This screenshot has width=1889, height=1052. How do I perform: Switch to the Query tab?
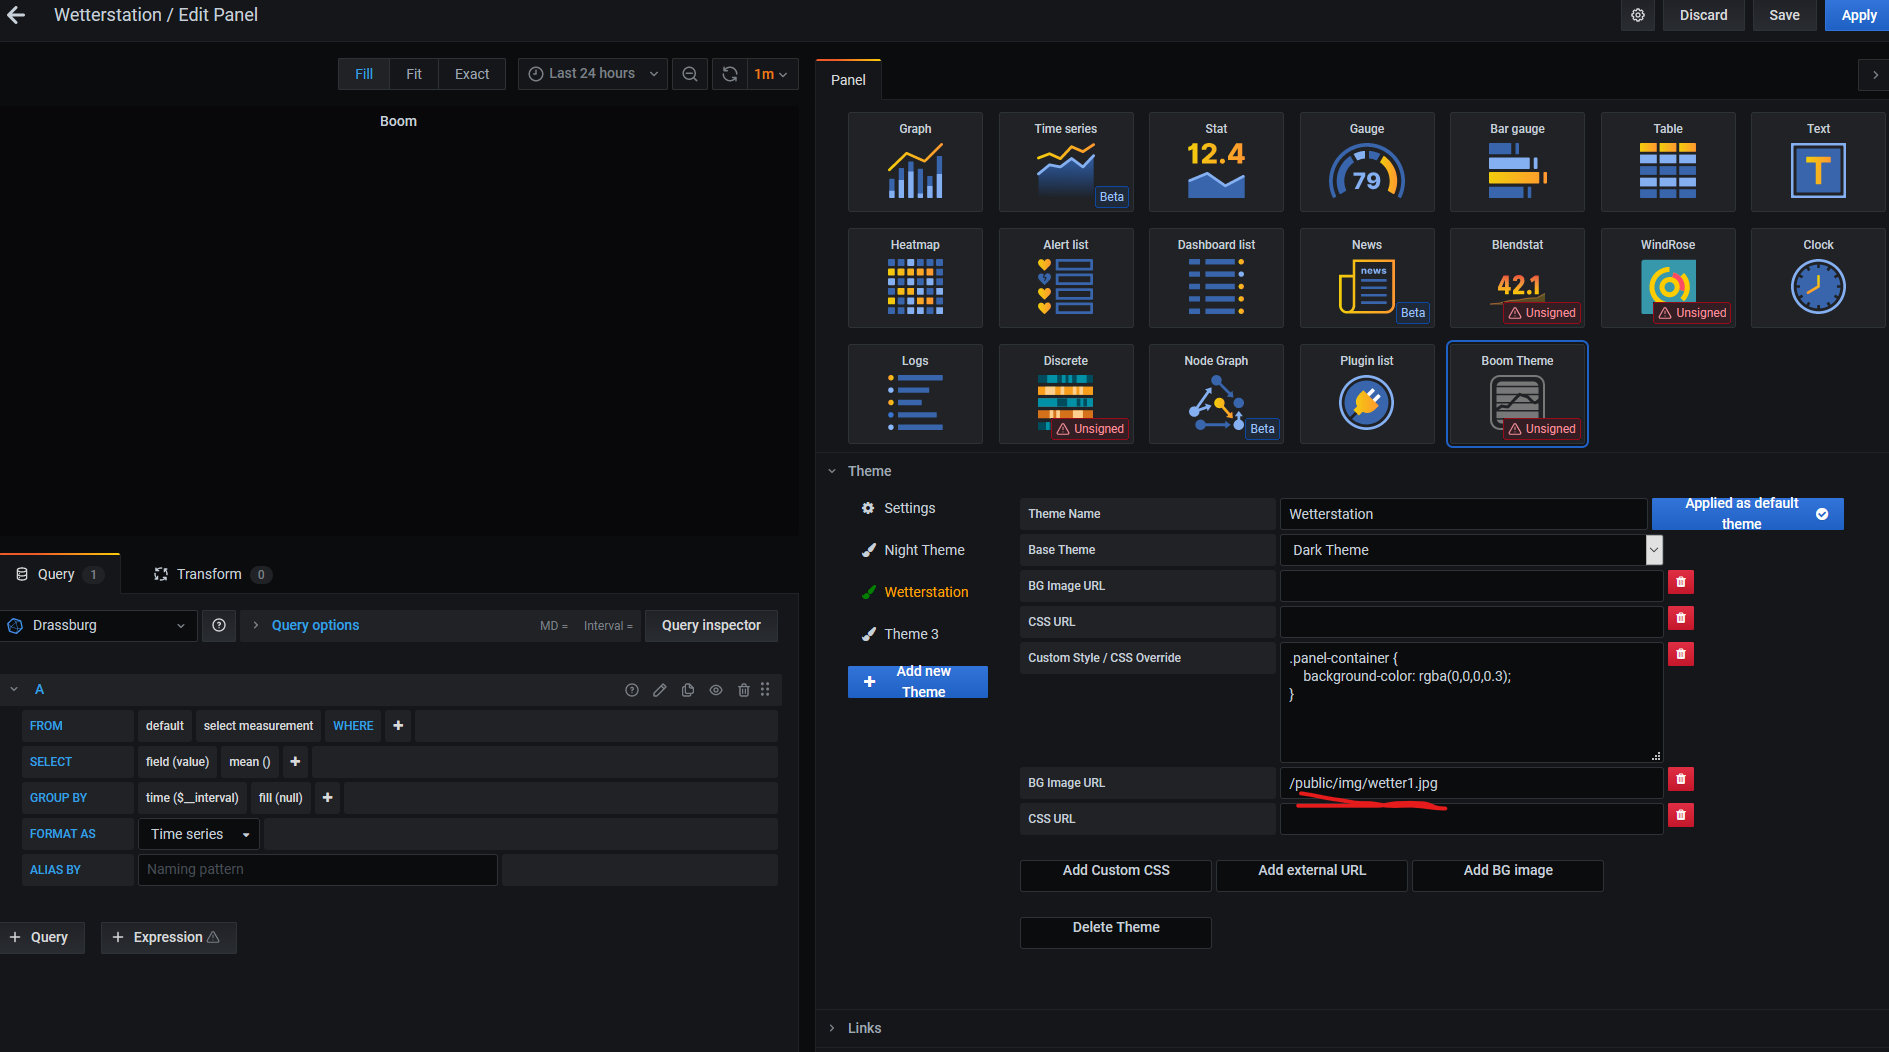tap(60, 574)
